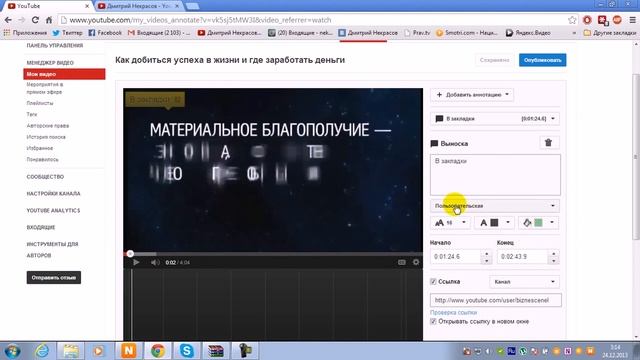The image size is (640, 360).
Task: Open Другие закладки bookmarks folder
Action: pyautogui.click(x=610, y=33)
